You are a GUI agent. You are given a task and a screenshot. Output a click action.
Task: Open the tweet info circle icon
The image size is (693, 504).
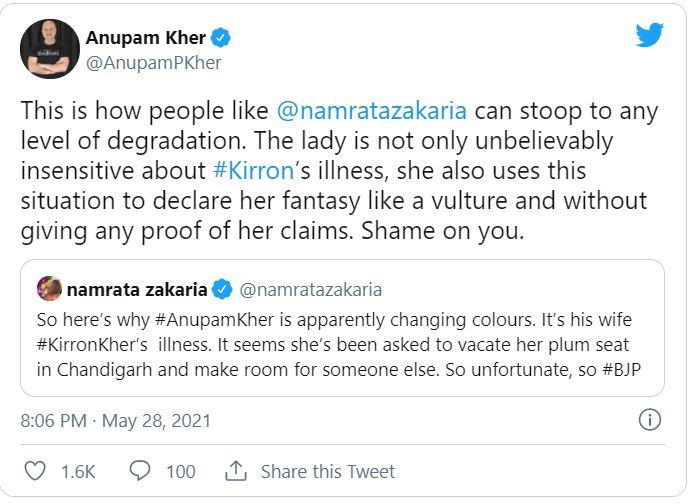click(650, 420)
